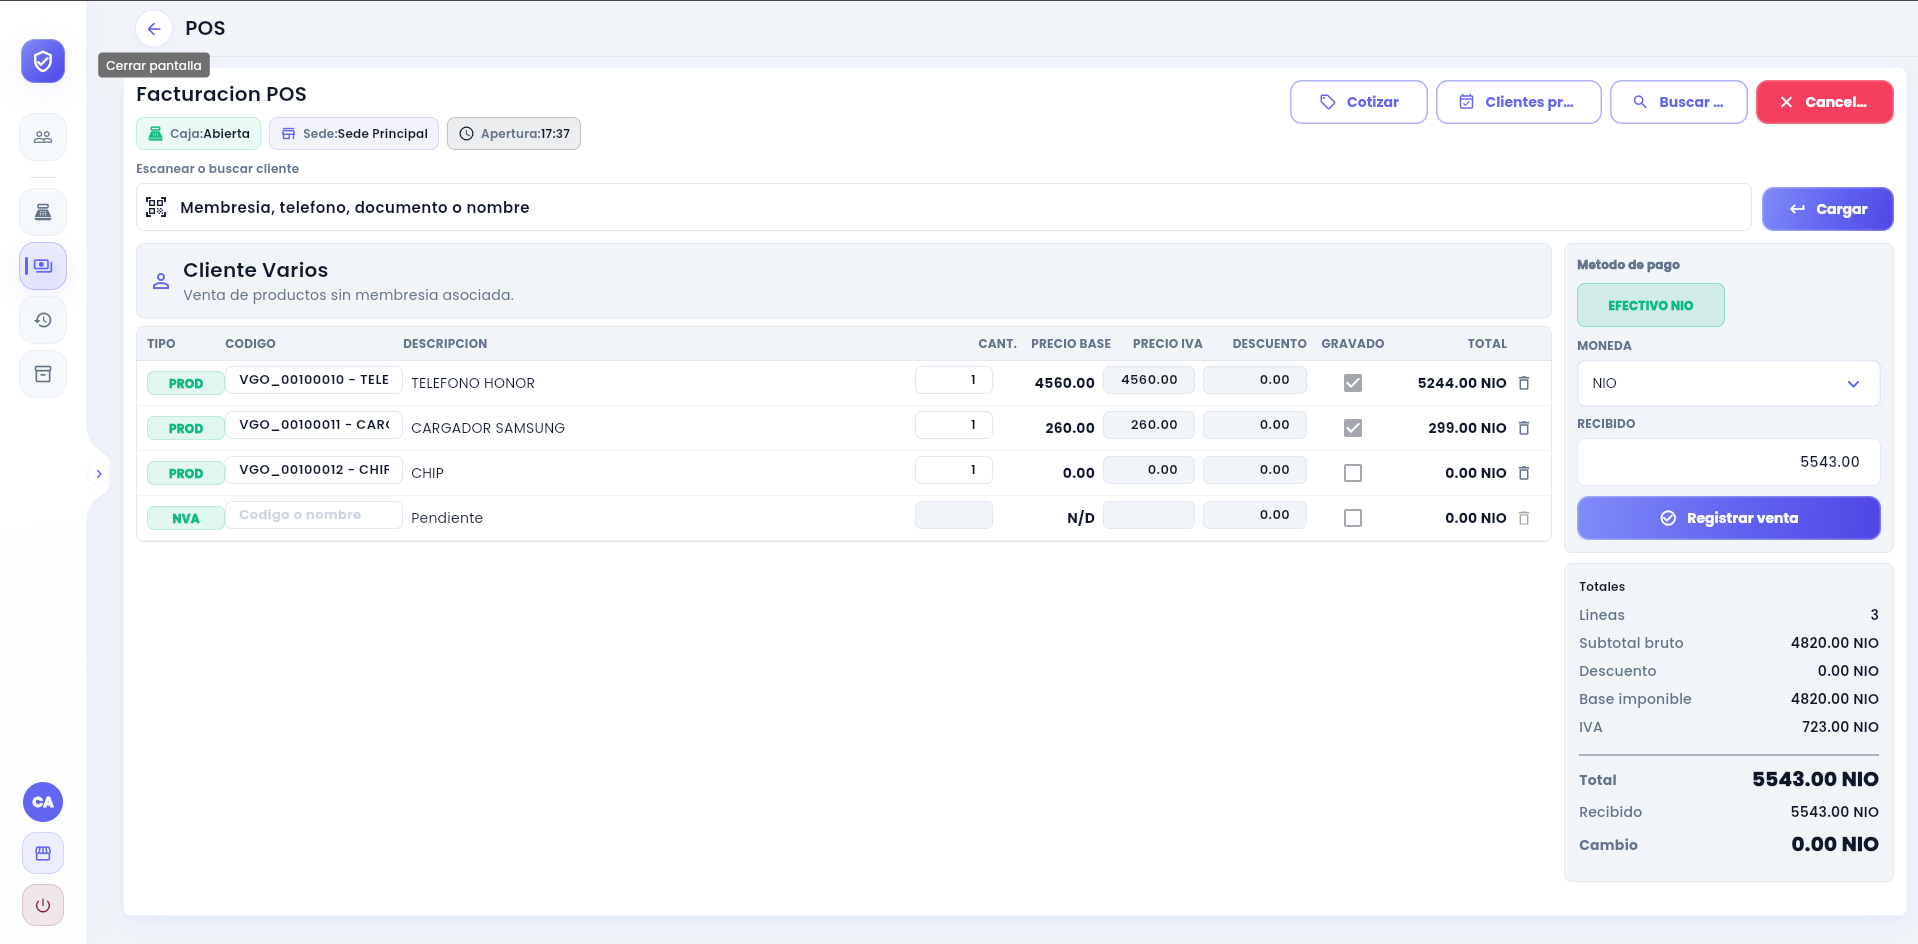Delete the TELEFONO HONOR line

pyautogui.click(x=1524, y=383)
